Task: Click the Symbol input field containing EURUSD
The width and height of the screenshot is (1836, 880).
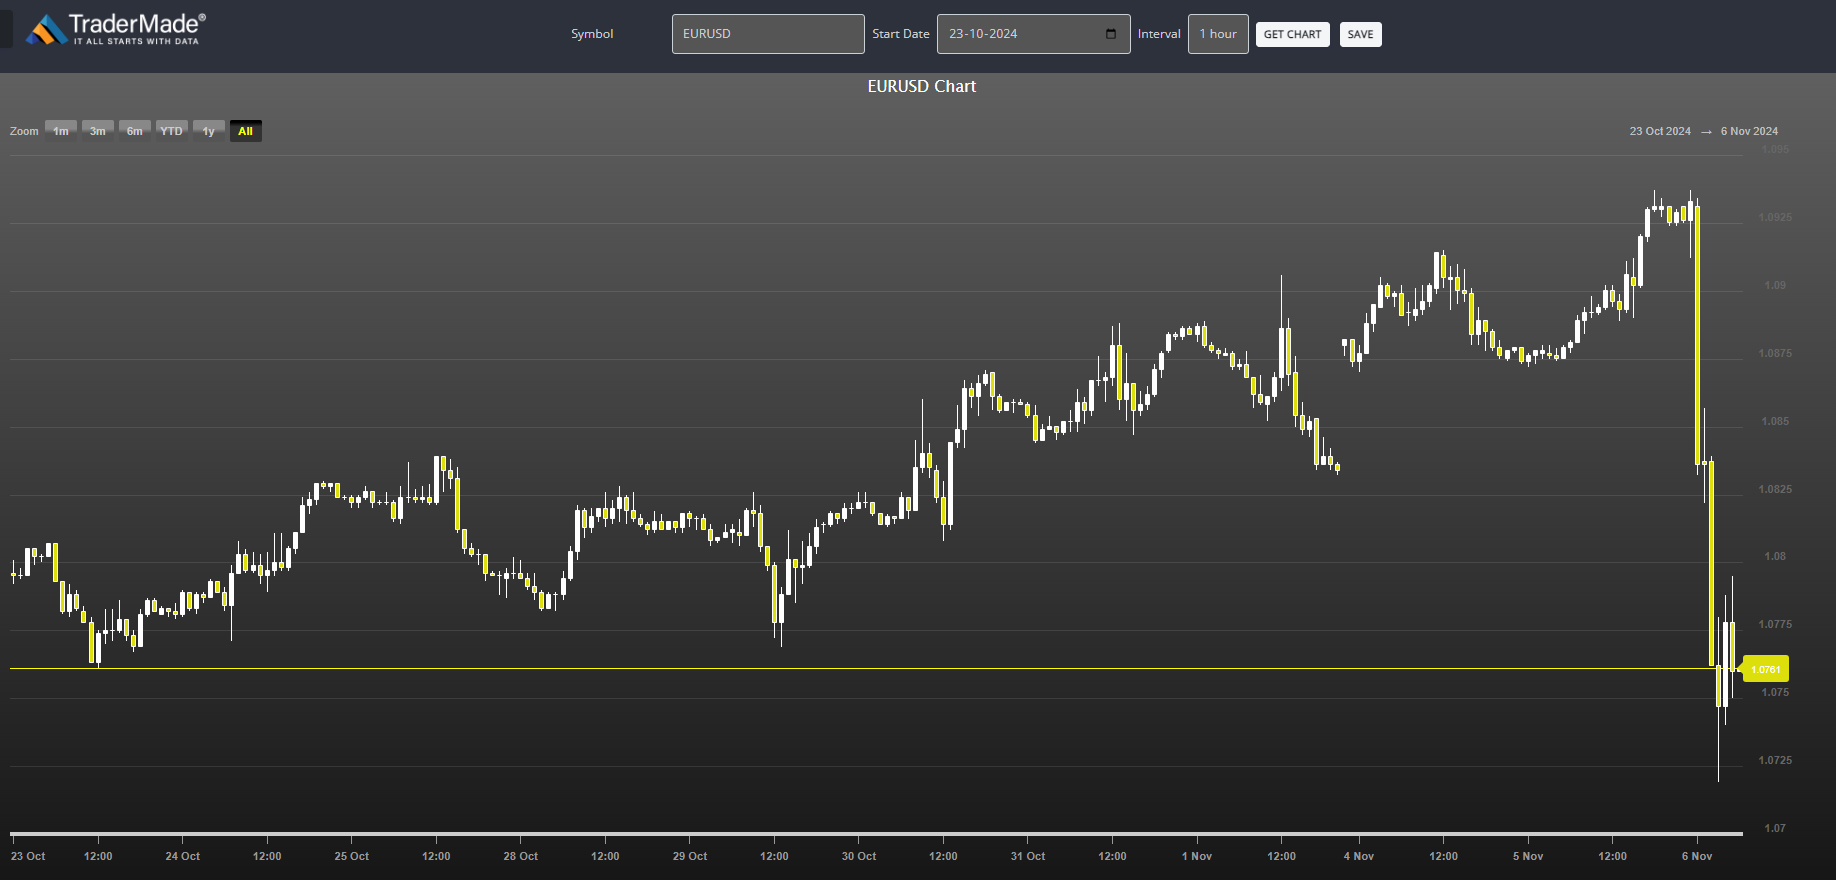Action: point(768,34)
